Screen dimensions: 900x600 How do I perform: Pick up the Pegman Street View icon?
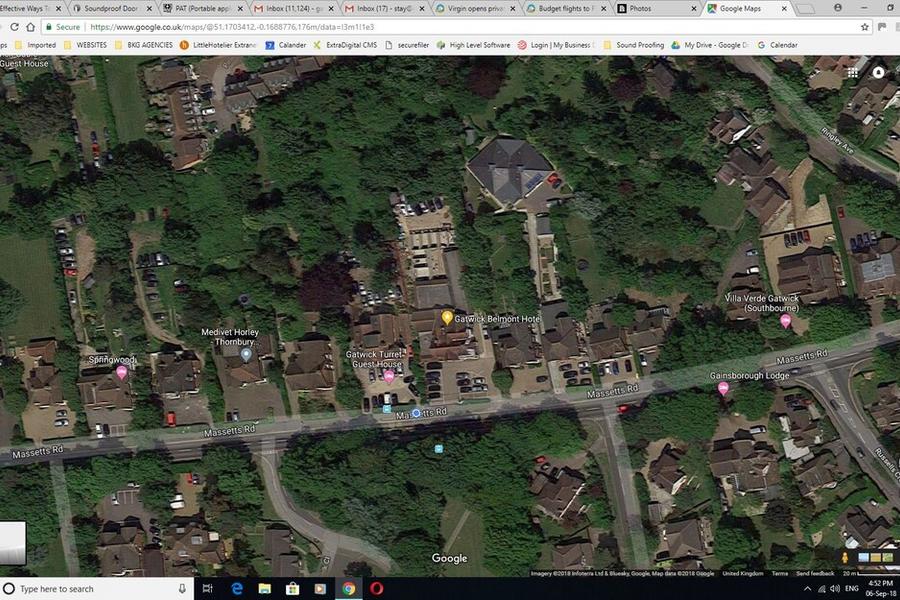846,557
